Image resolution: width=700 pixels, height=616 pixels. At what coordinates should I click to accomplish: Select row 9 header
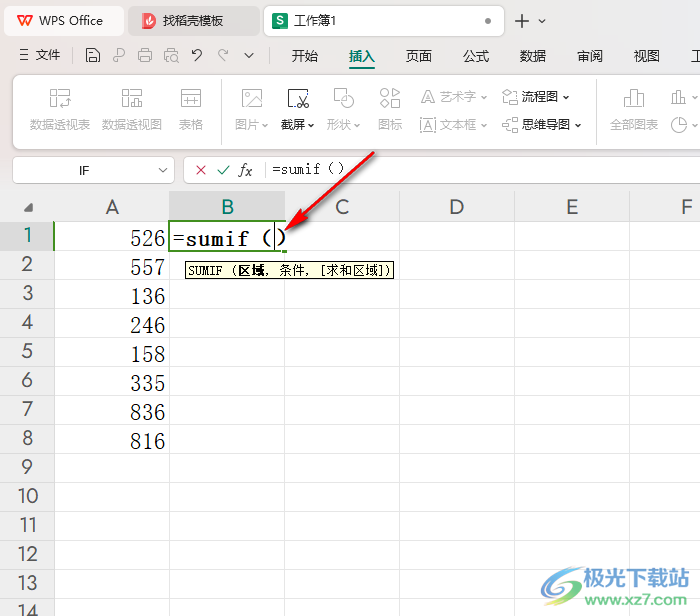pos(27,467)
